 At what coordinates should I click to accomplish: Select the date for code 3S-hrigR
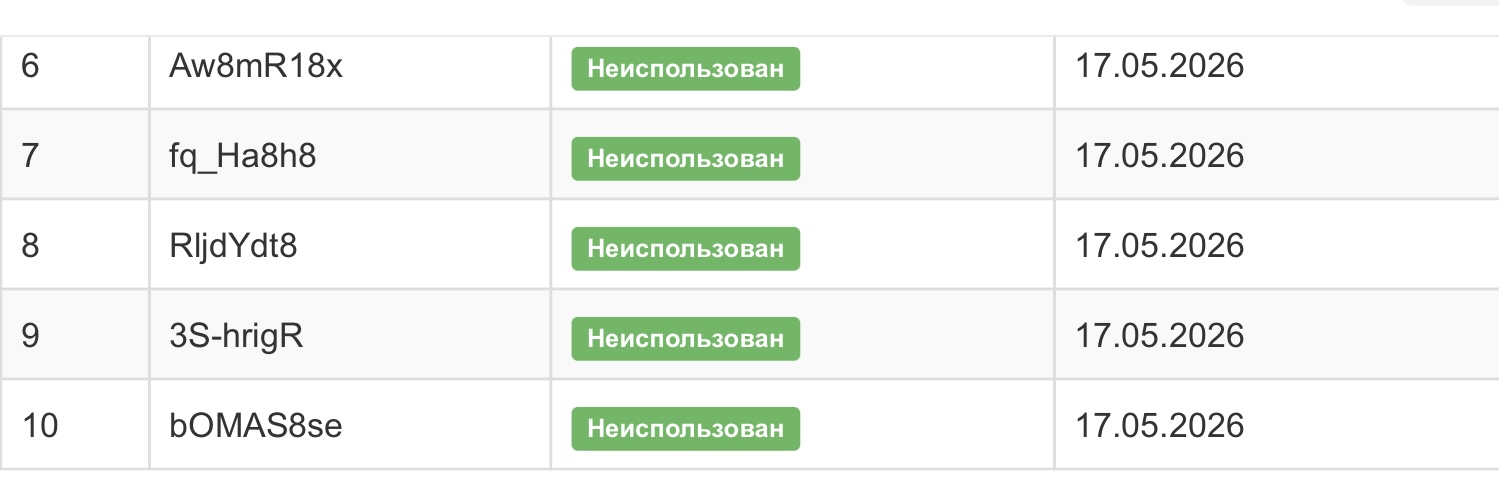pos(1159,337)
